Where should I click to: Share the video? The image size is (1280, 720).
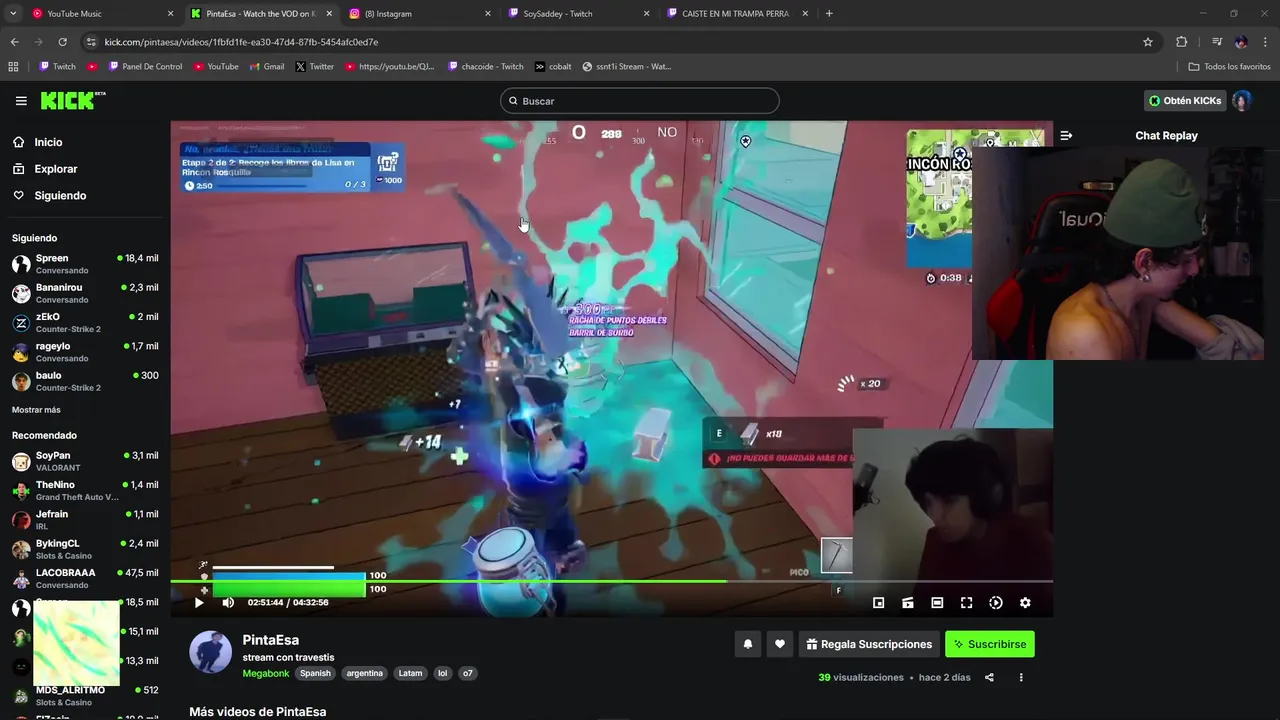(x=989, y=678)
